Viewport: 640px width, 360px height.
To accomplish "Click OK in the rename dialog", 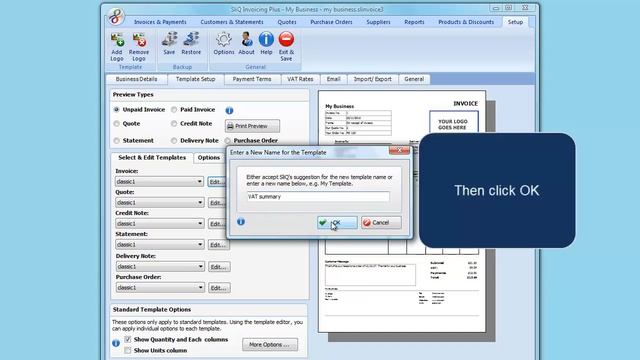I will coord(337,222).
